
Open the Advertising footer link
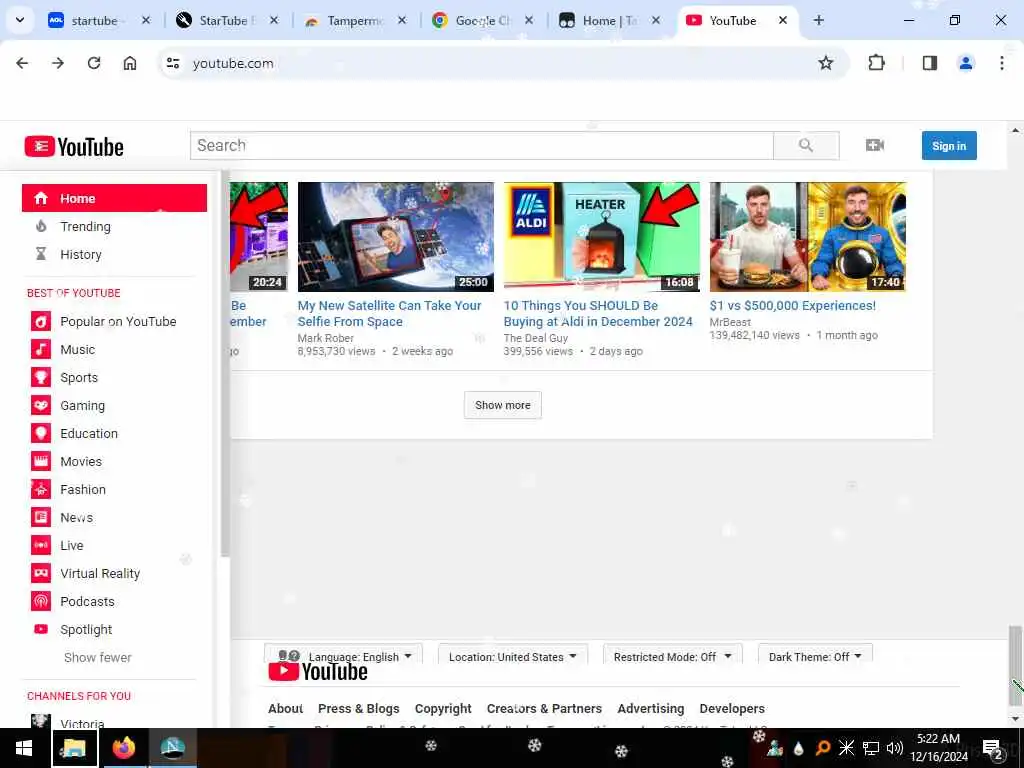point(650,709)
